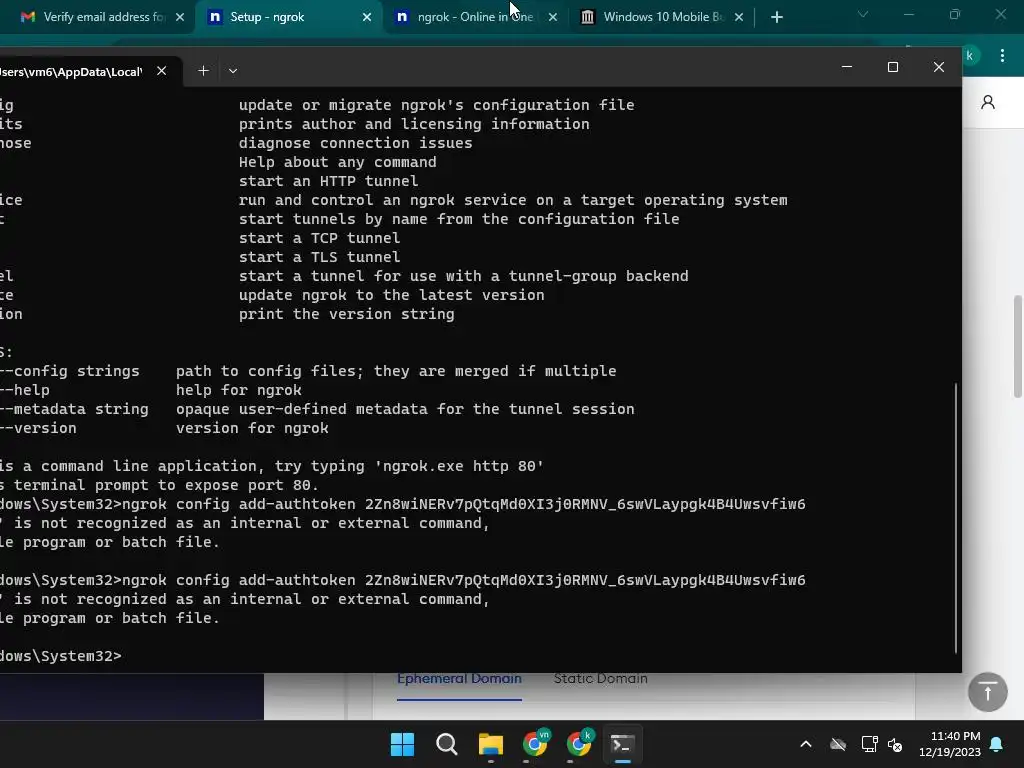Open Chrome's three-dot menu
1024x768 pixels.
1002,56
